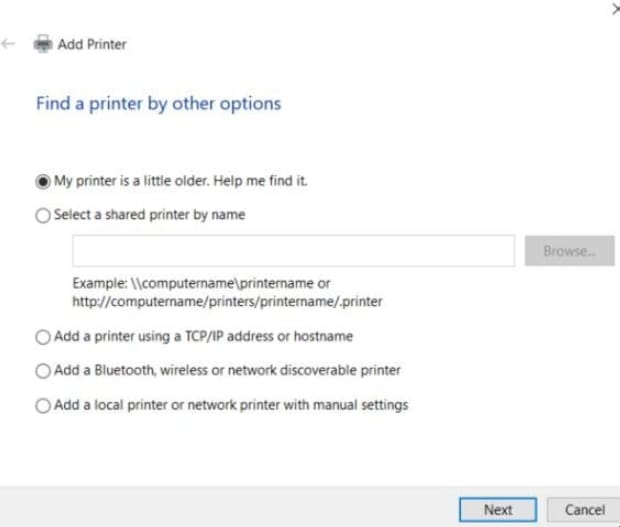Click the back arrow in the title bar

pos(9,44)
